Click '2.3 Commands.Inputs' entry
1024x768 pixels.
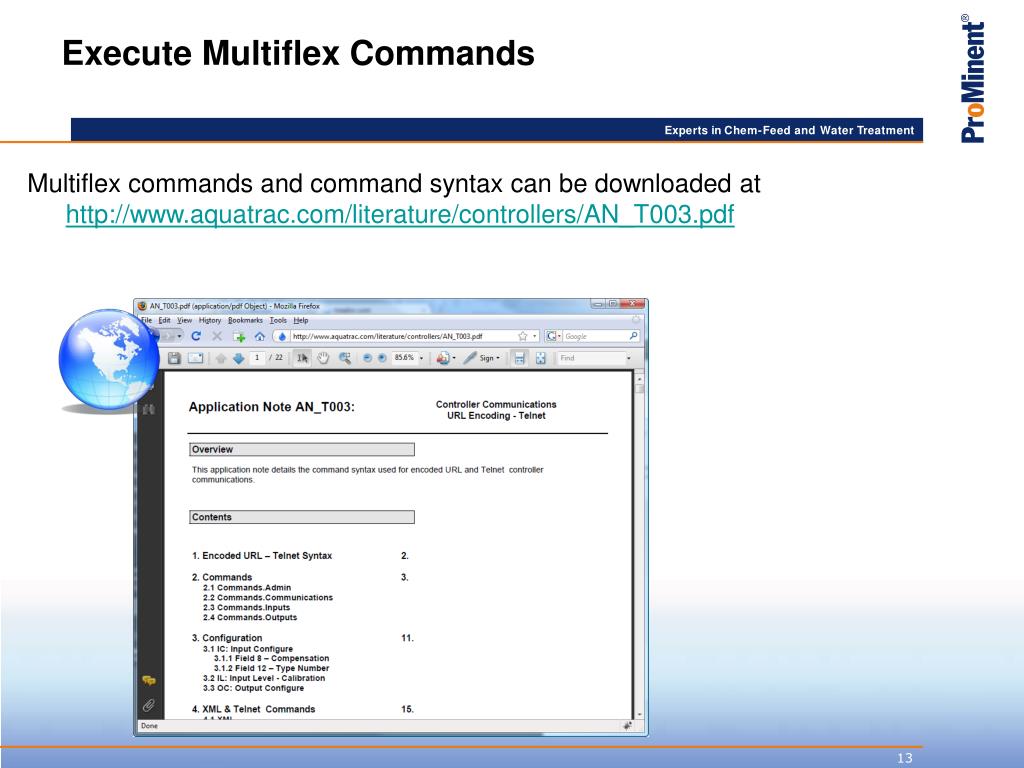pyautogui.click(x=246, y=607)
